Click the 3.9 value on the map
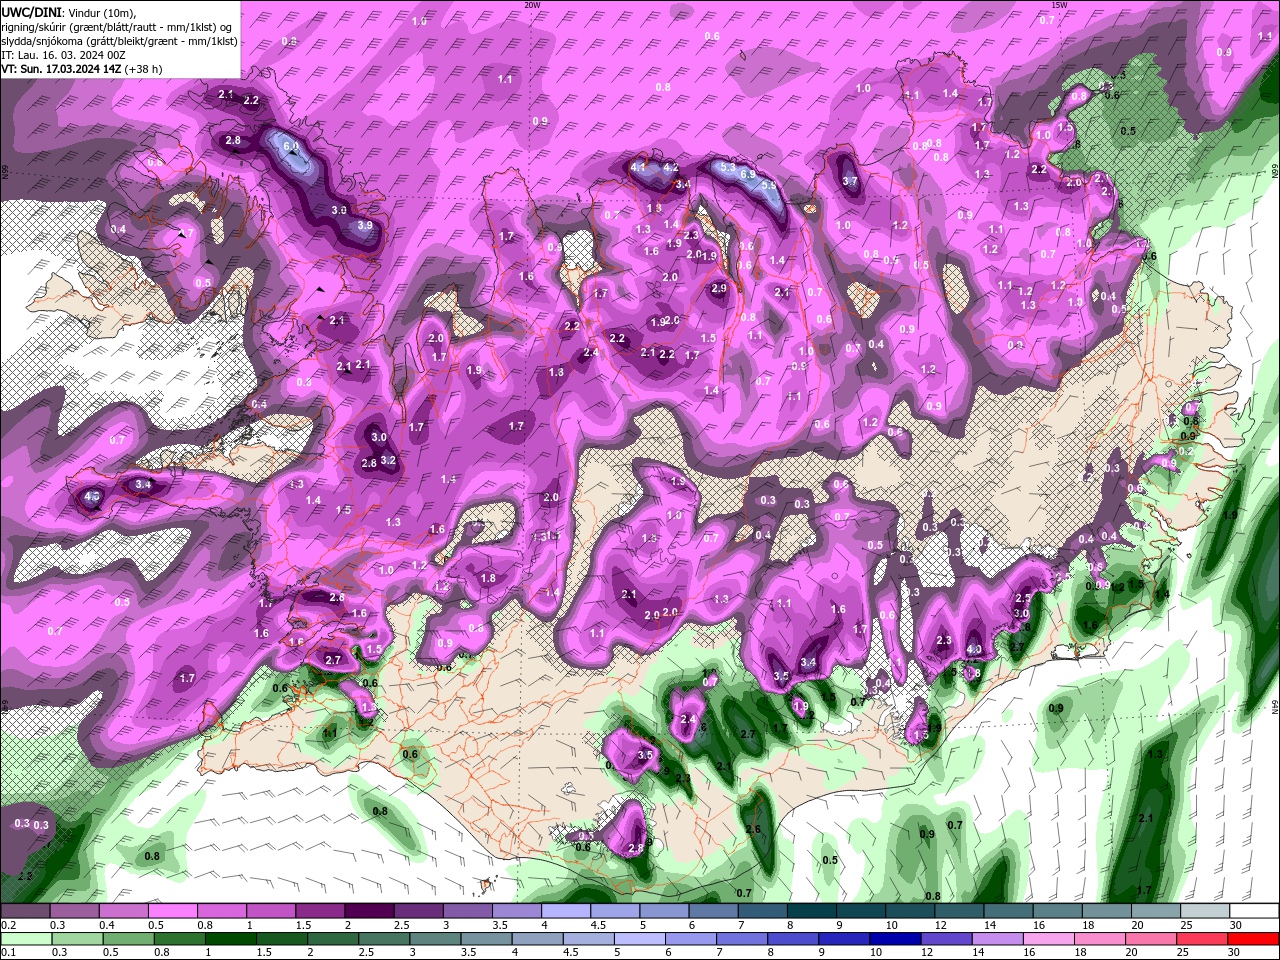Image resolution: width=1280 pixels, height=960 pixels. point(365,226)
